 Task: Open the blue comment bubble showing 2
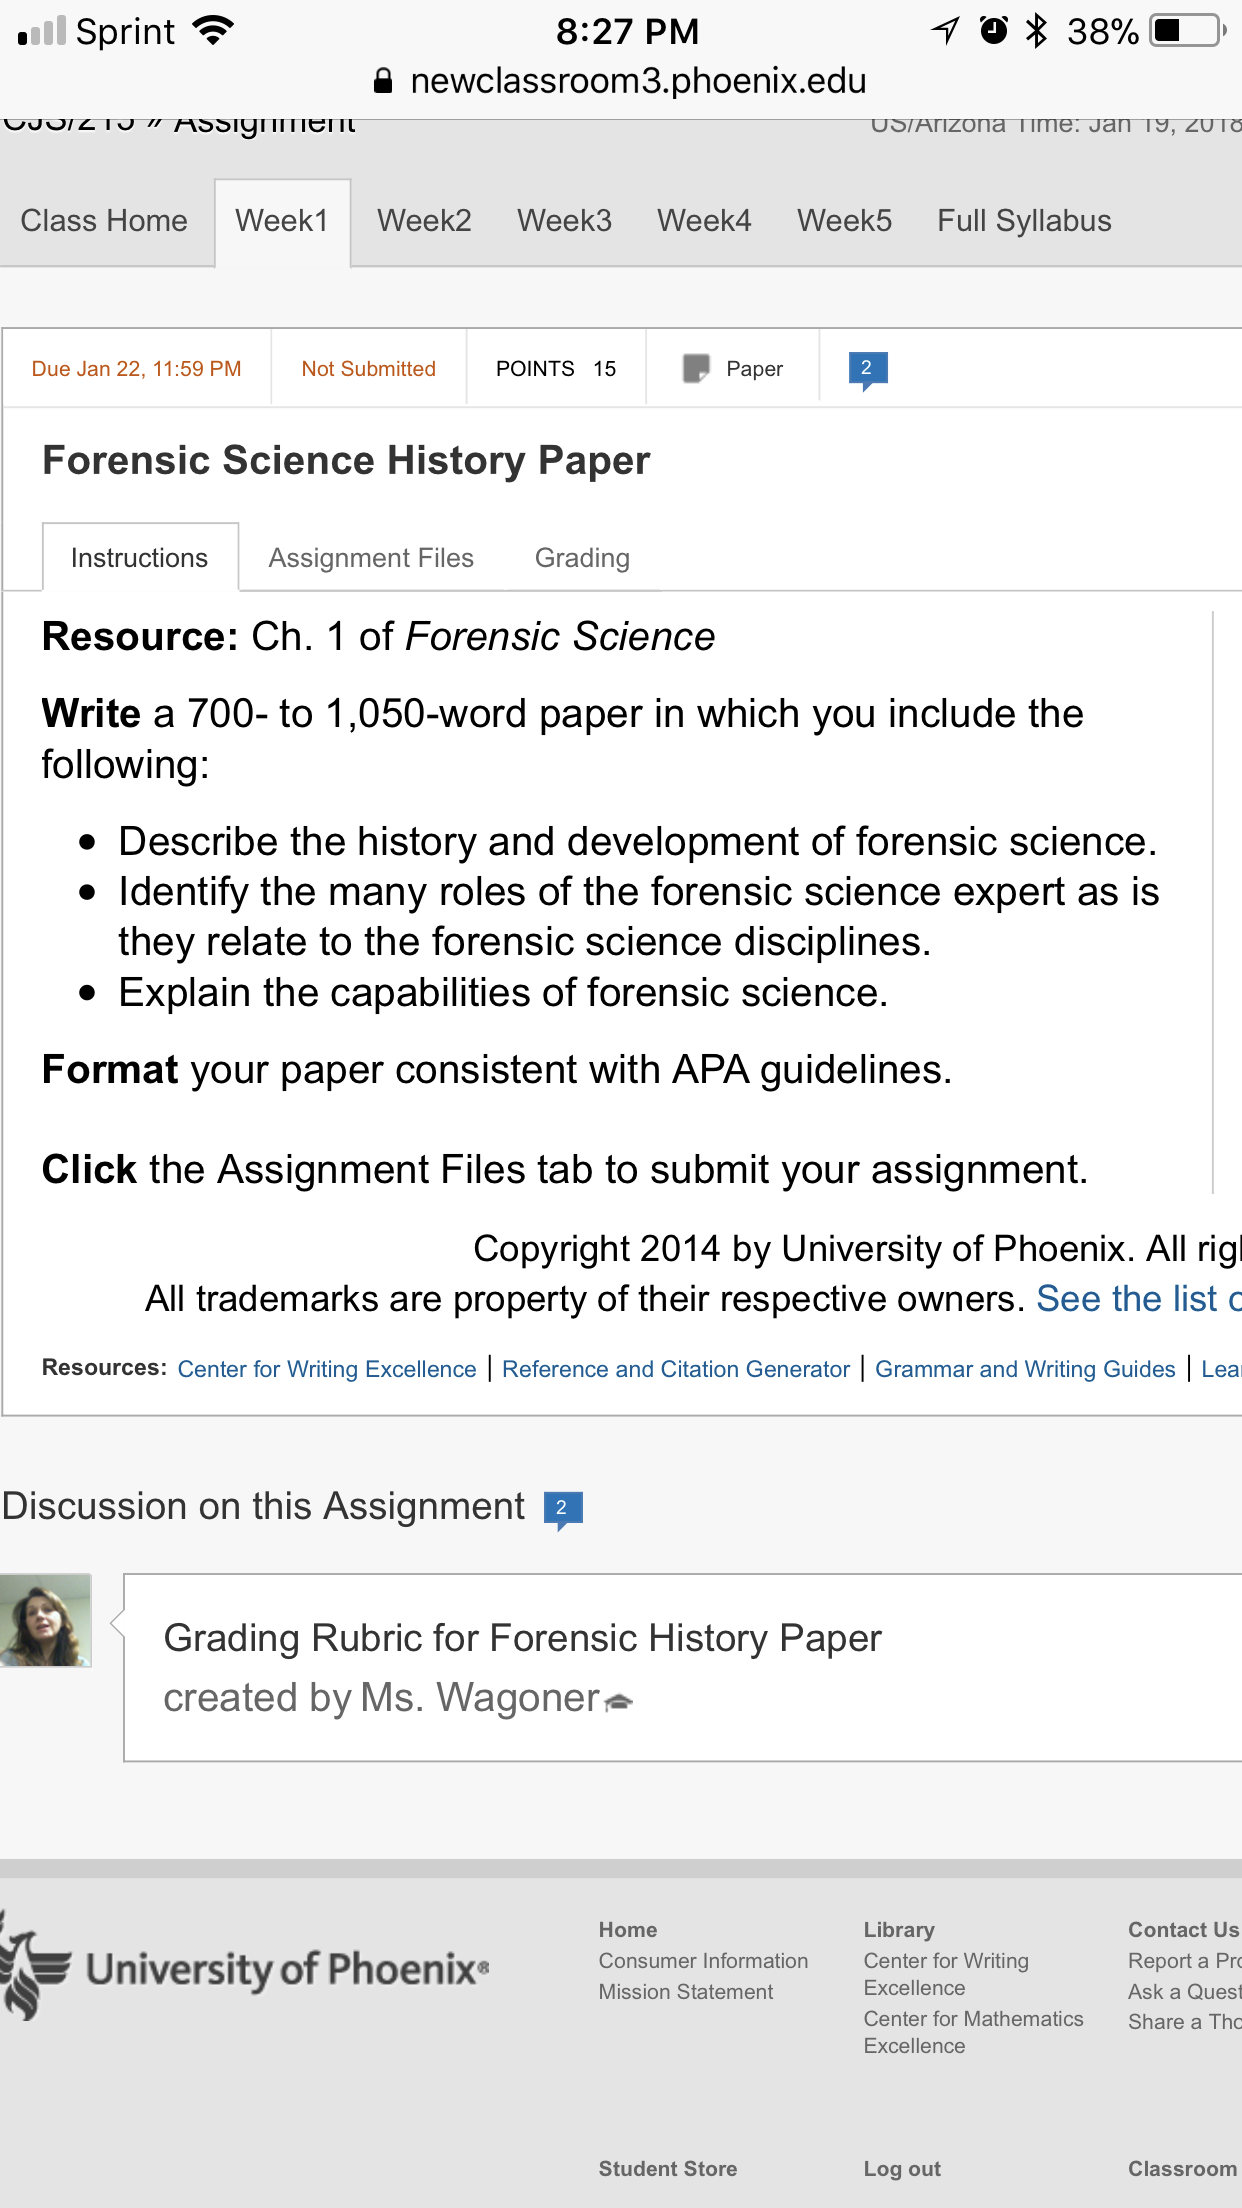[867, 369]
